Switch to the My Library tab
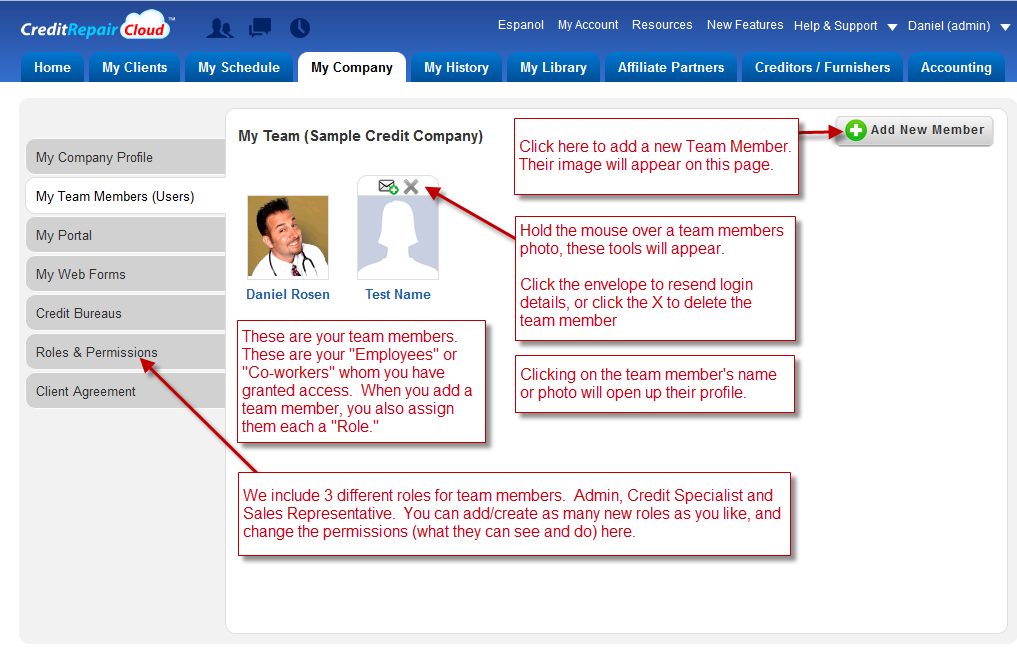This screenshot has height=649, width=1017. click(553, 67)
